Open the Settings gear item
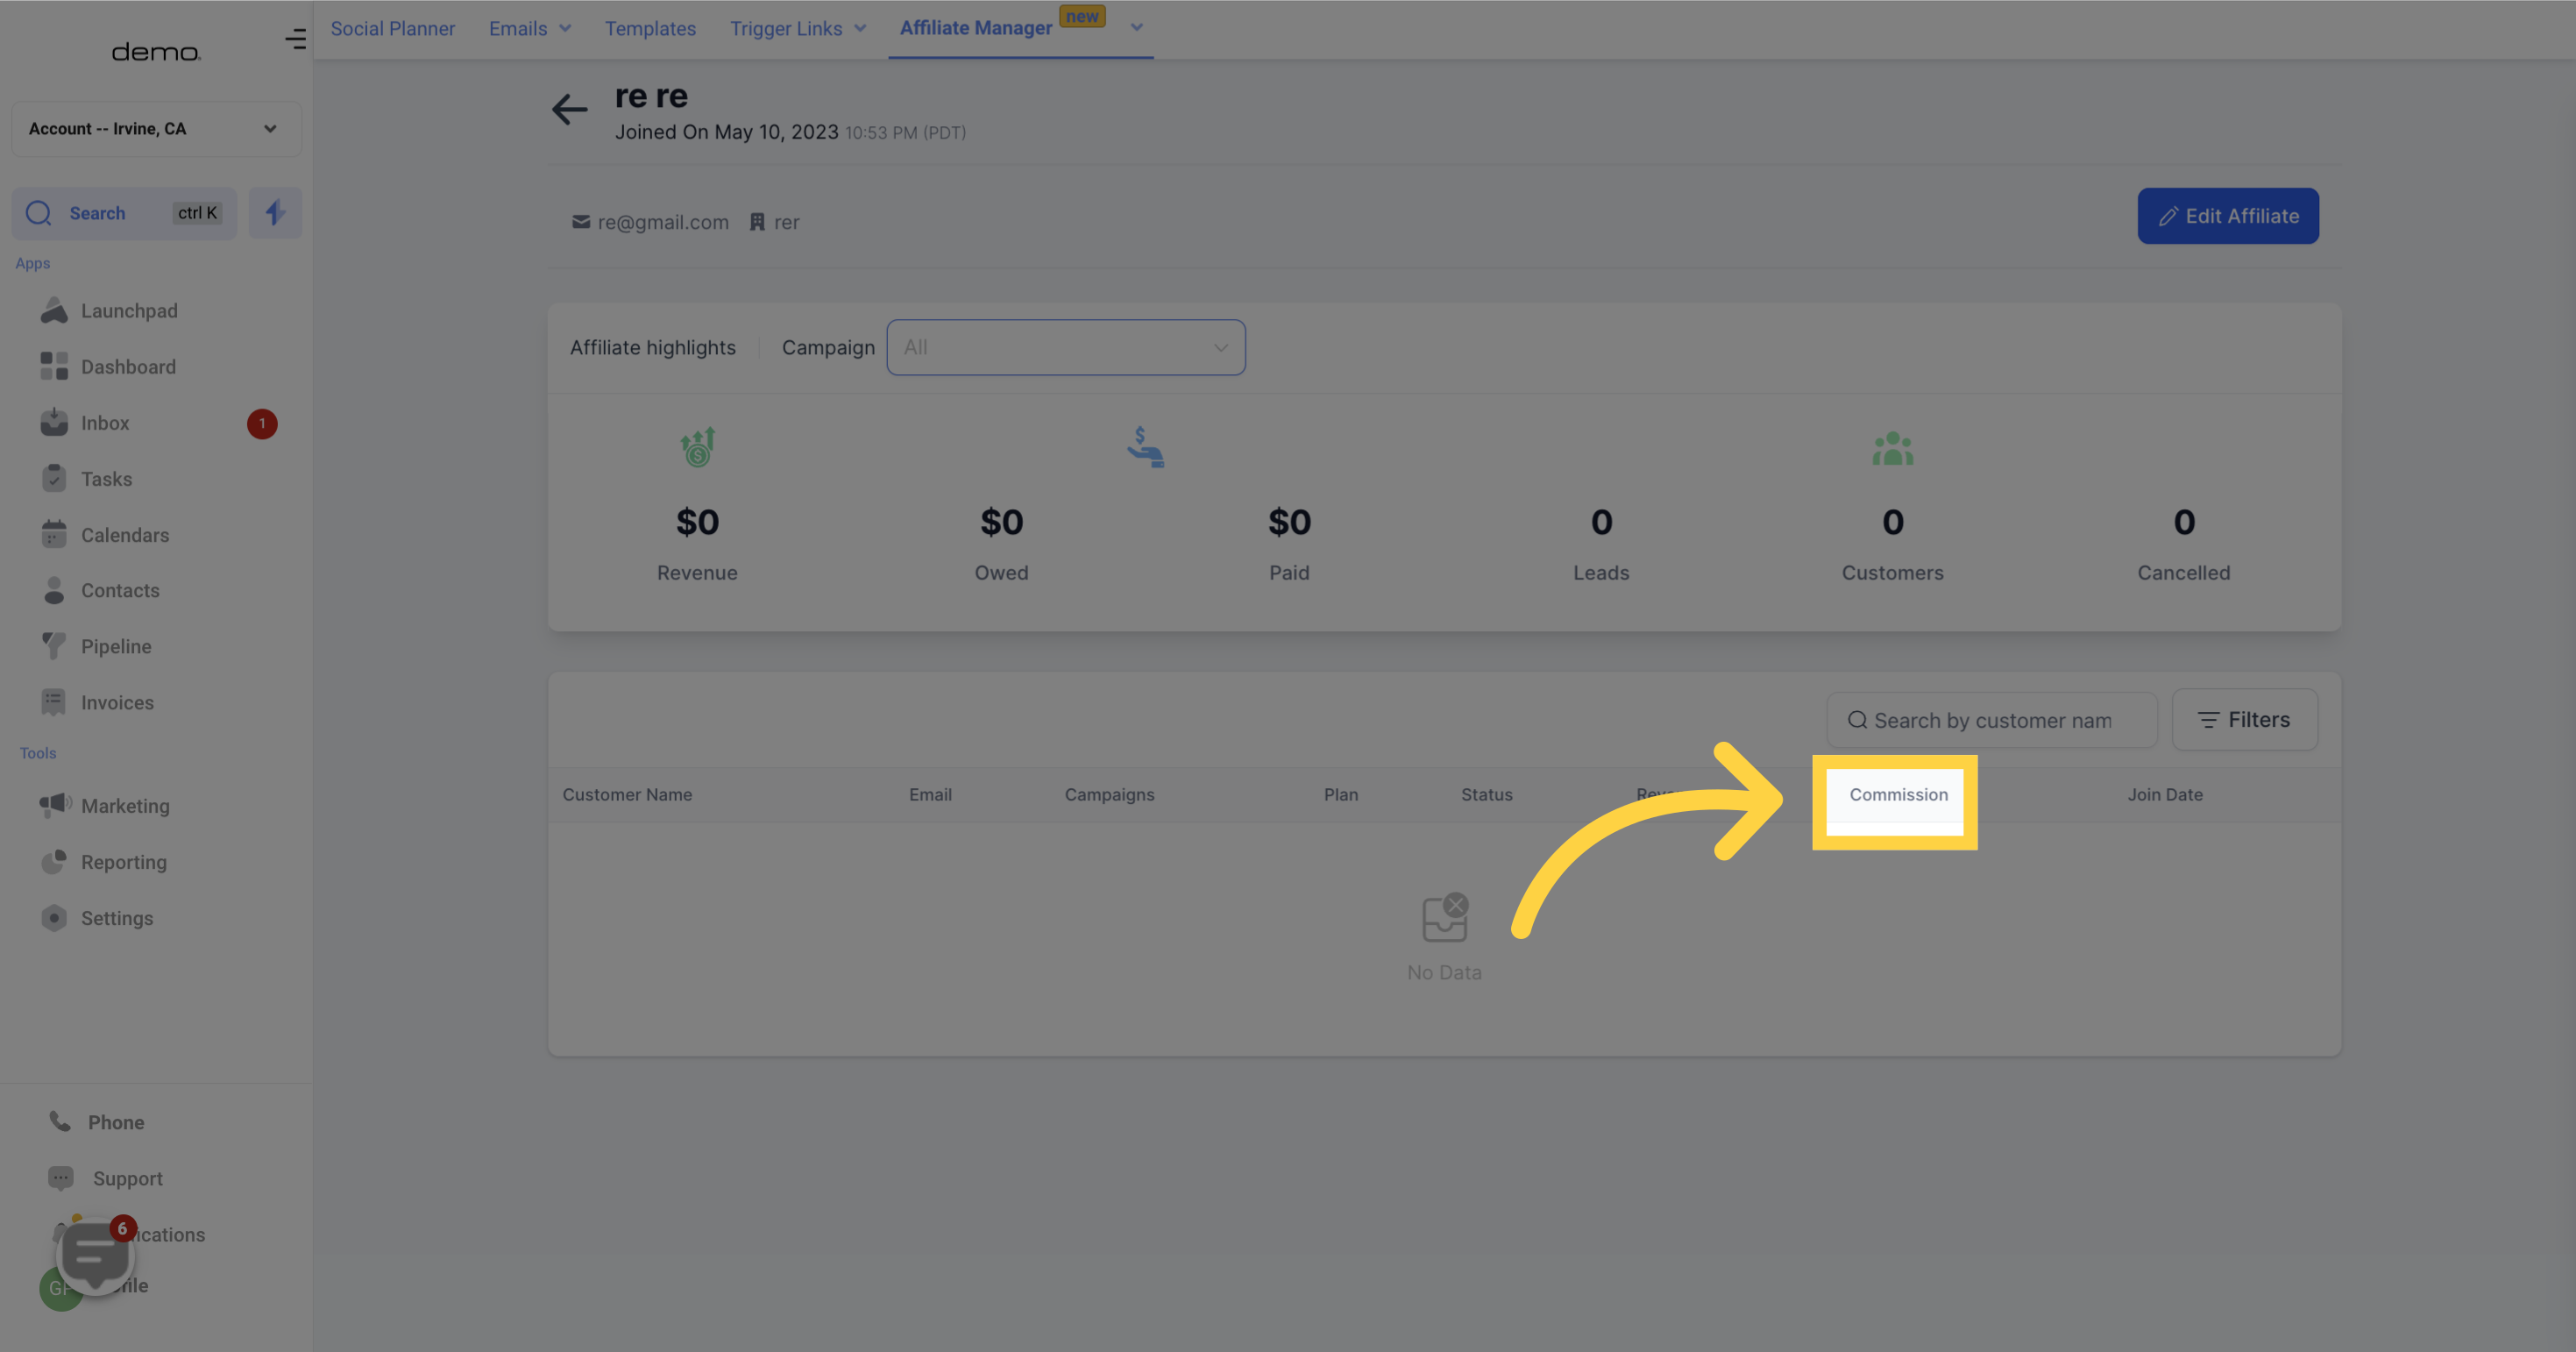The width and height of the screenshot is (2576, 1352). tap(117, 918)
